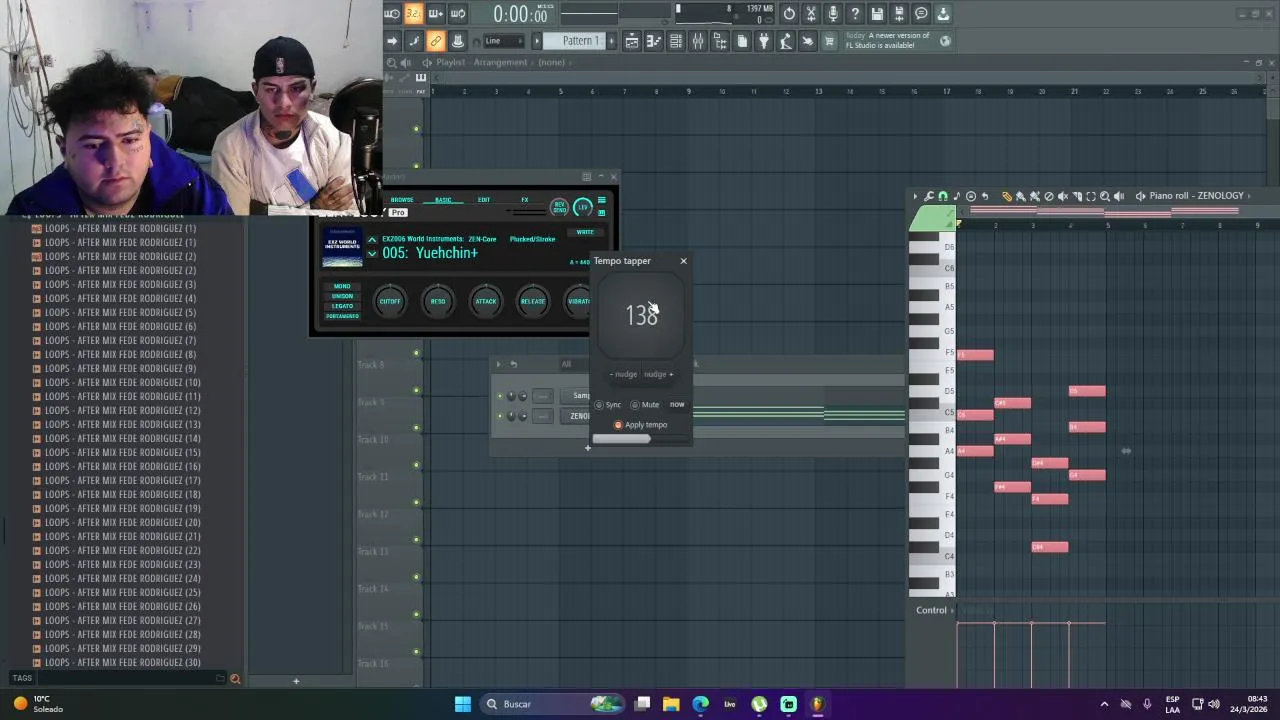Open the content library shopping cart icon
1280x720 pixels.
pos(828,41)
